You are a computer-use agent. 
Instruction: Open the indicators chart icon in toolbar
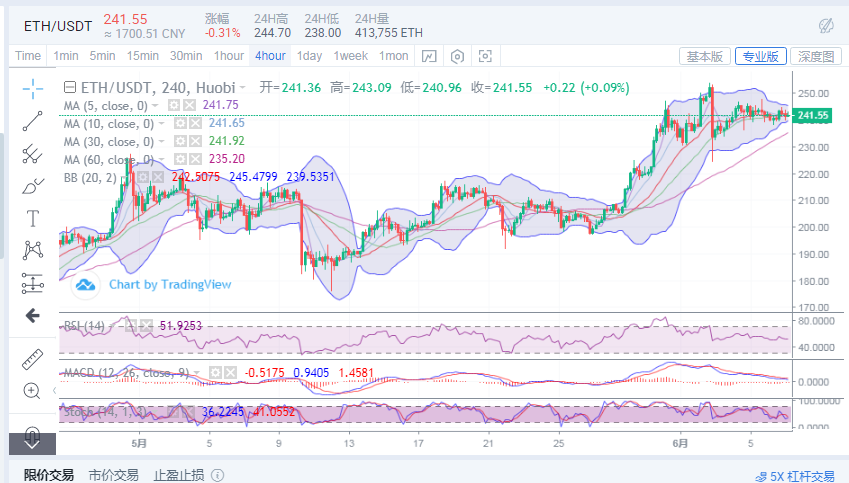pyautogui.click(x=428, y=56)
